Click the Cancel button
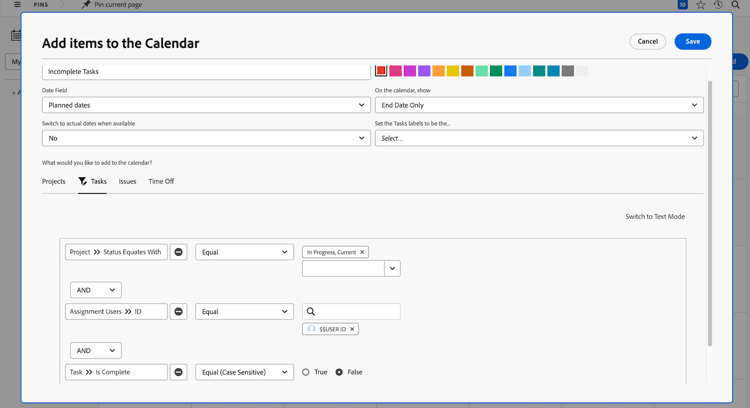 pyautogui.click(x=648, y=42)
